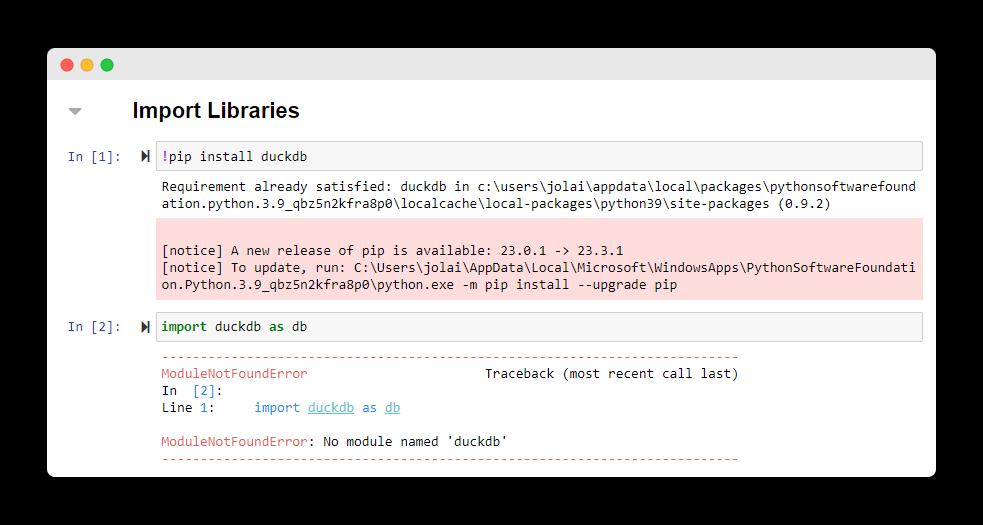The width and height of the screenshot is (983, 525).
Task: Close the window with the red button
Action: (x=66, y=65)
